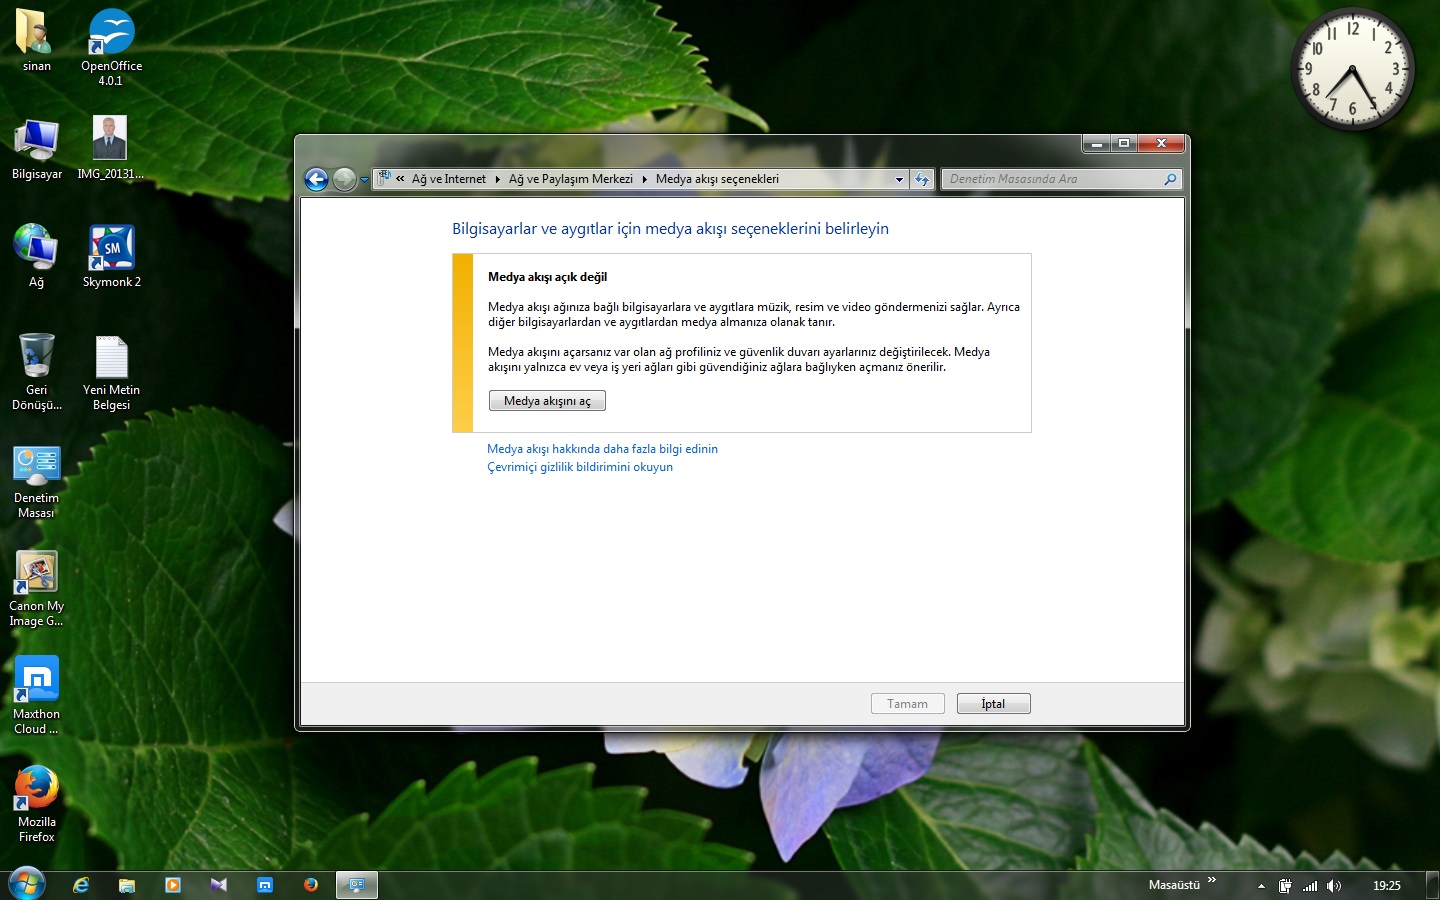Show hidden system tray icons
The height and width of the screenshot is (900, 1440).
coord(1261,886)
